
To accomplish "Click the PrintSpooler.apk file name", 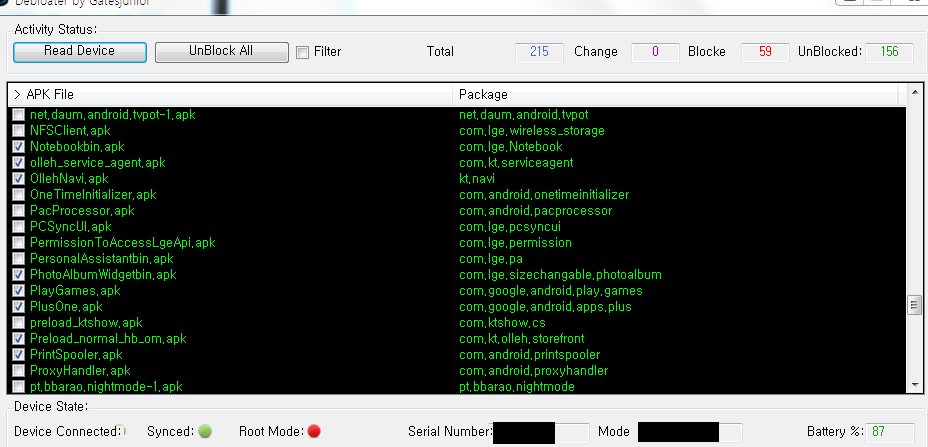I will [x=76, y=354].
